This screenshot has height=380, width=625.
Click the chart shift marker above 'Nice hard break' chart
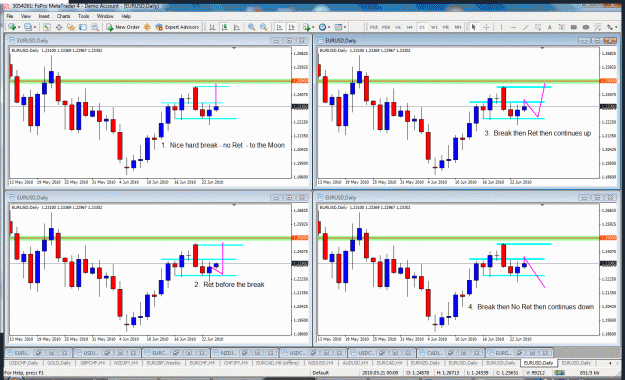tap(234, 48)
